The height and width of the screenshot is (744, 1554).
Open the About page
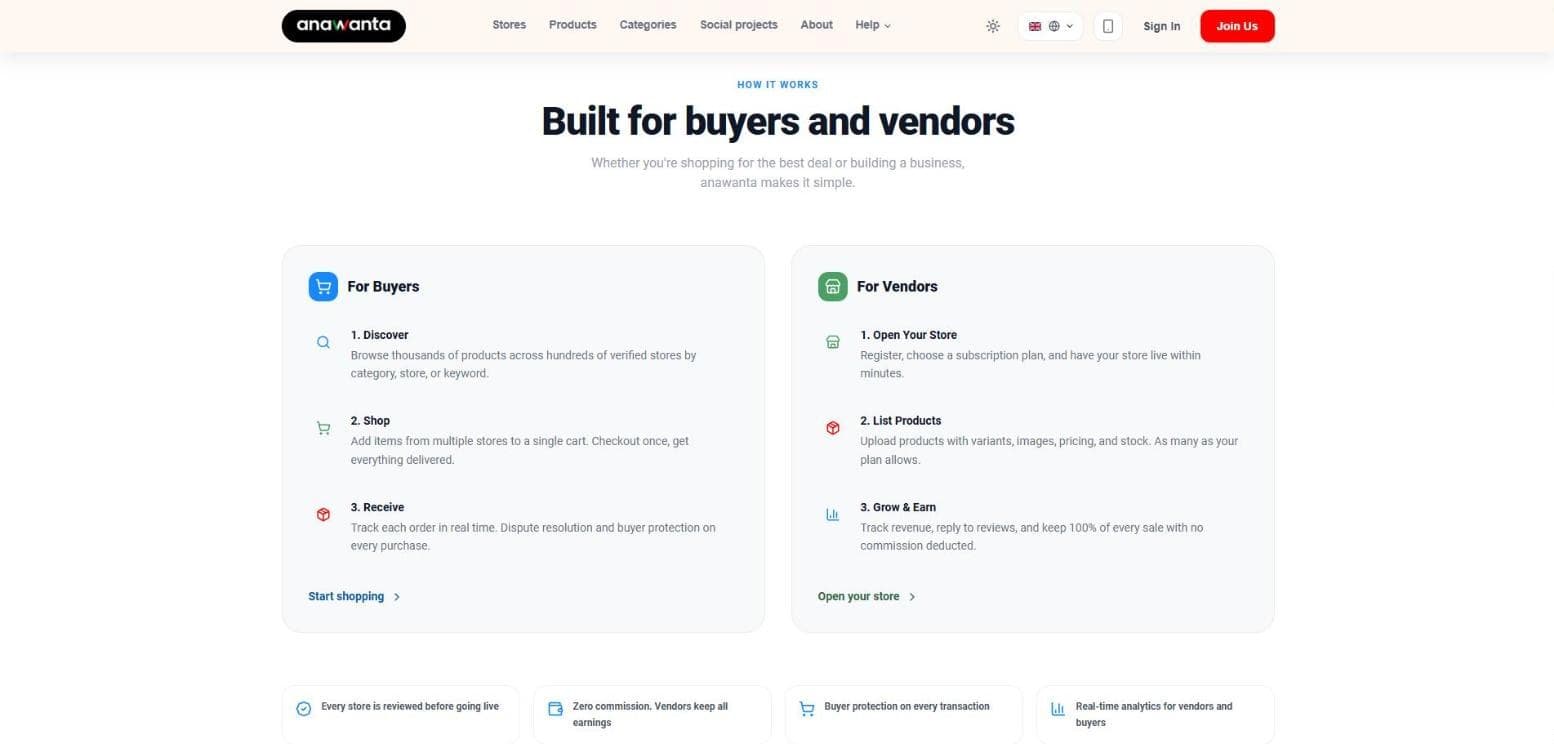[817, 25]
